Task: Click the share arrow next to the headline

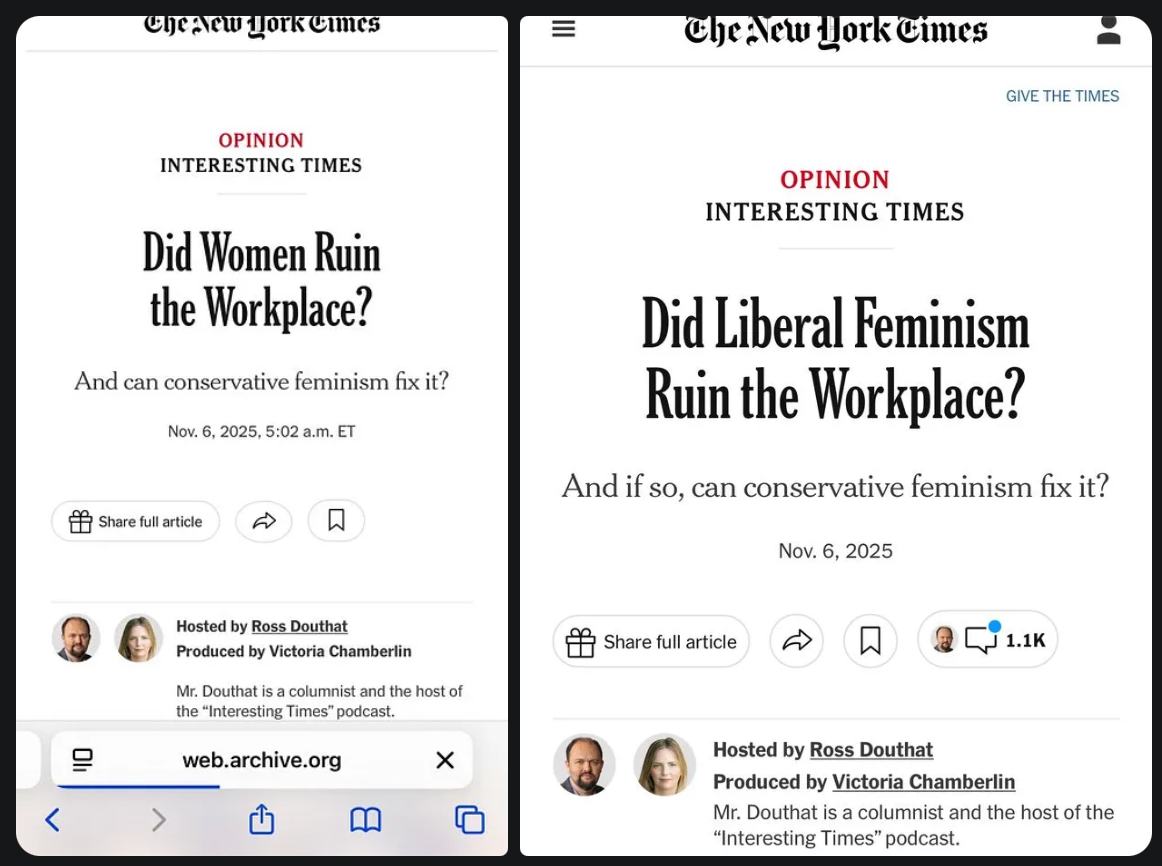Action: (x=796, y=640)
